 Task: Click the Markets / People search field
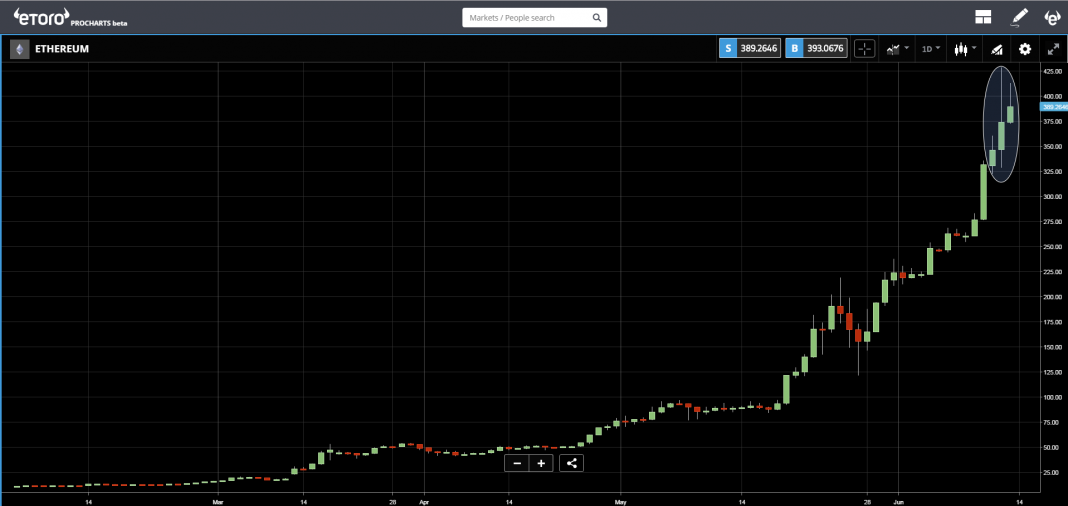point(534,18)
